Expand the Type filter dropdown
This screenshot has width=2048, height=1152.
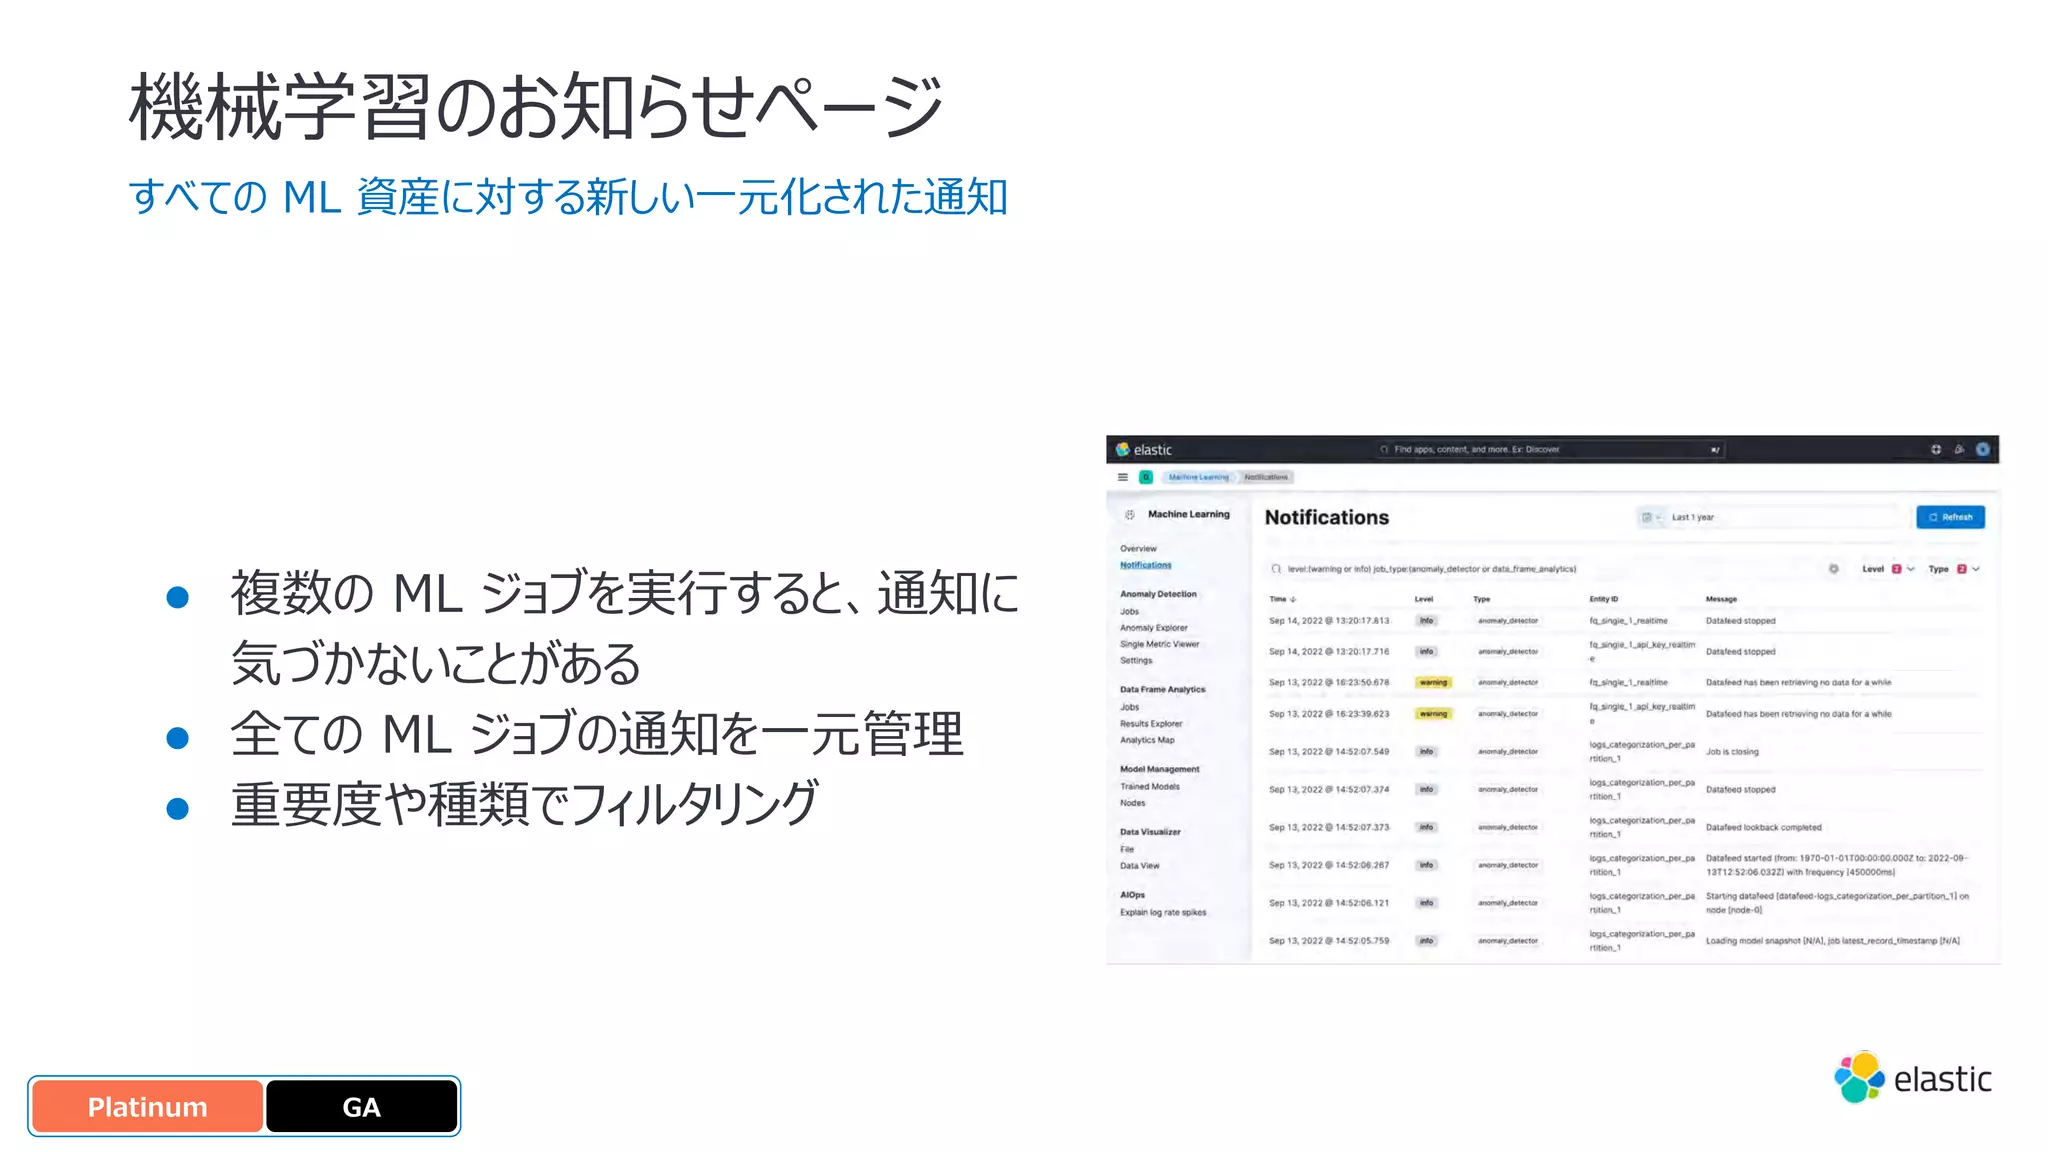click(x=1954, y=569)
